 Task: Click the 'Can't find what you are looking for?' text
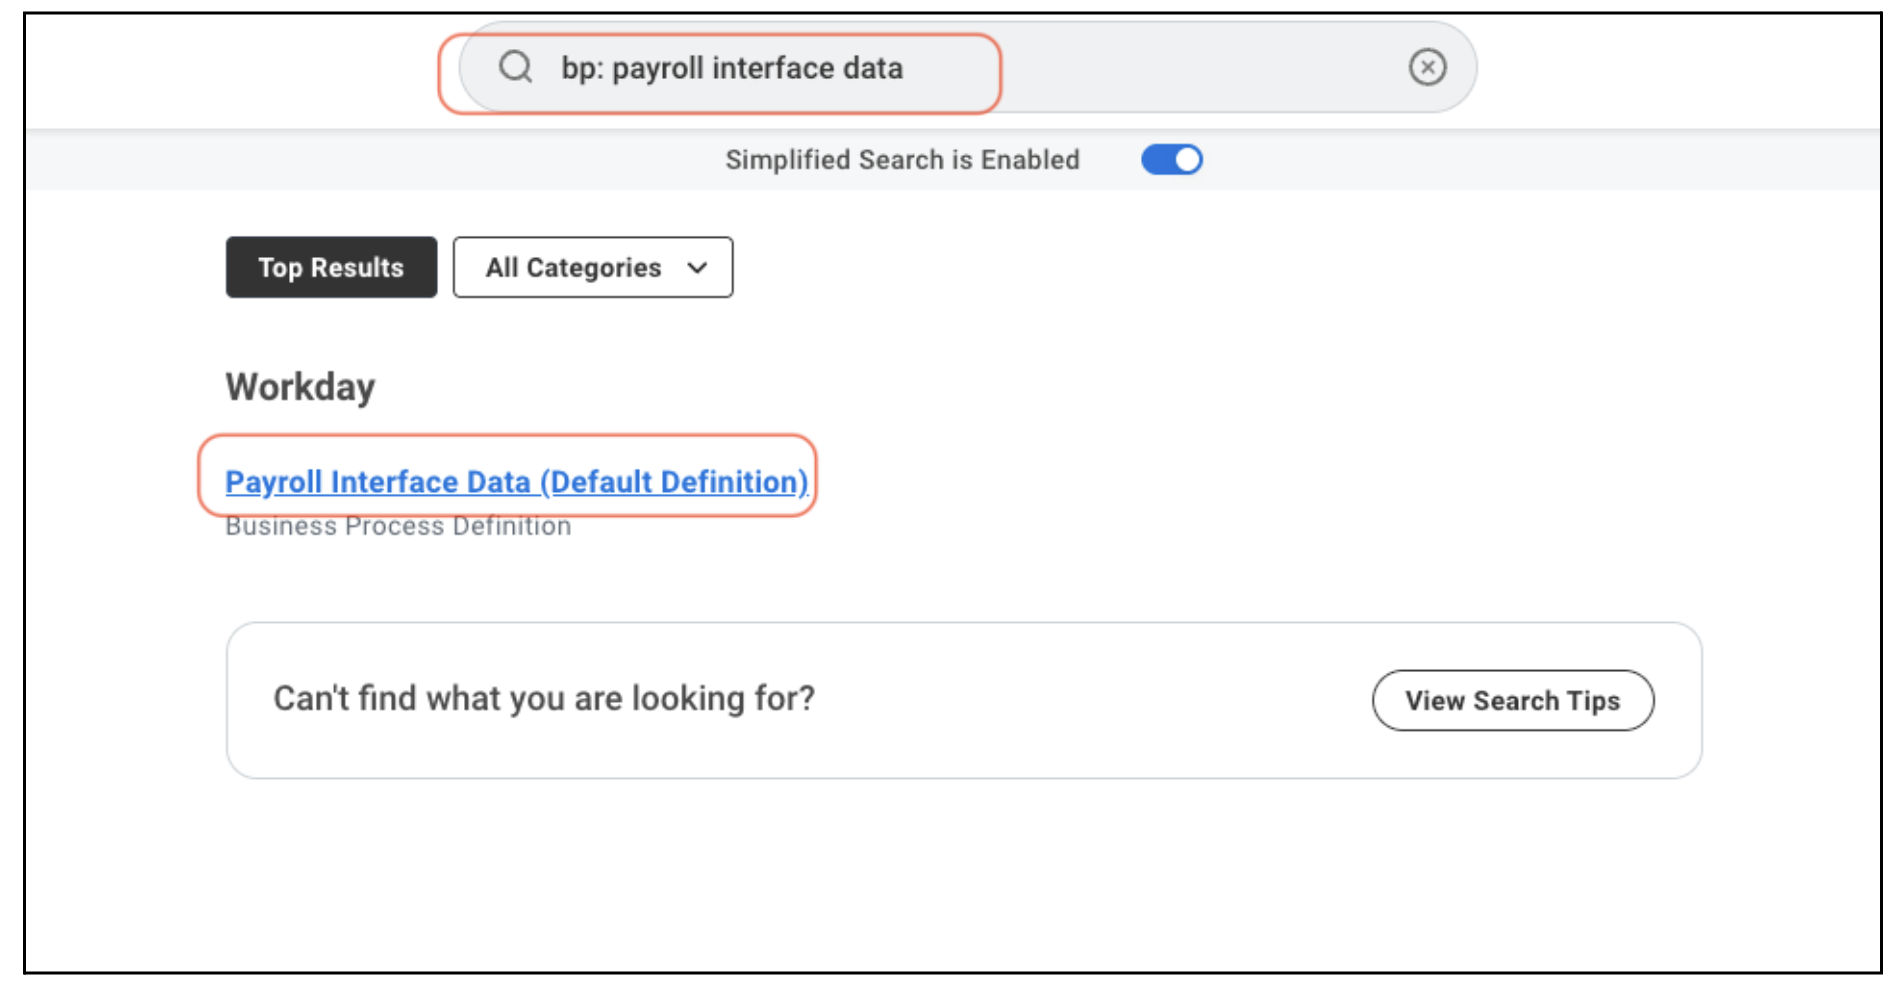544,698
